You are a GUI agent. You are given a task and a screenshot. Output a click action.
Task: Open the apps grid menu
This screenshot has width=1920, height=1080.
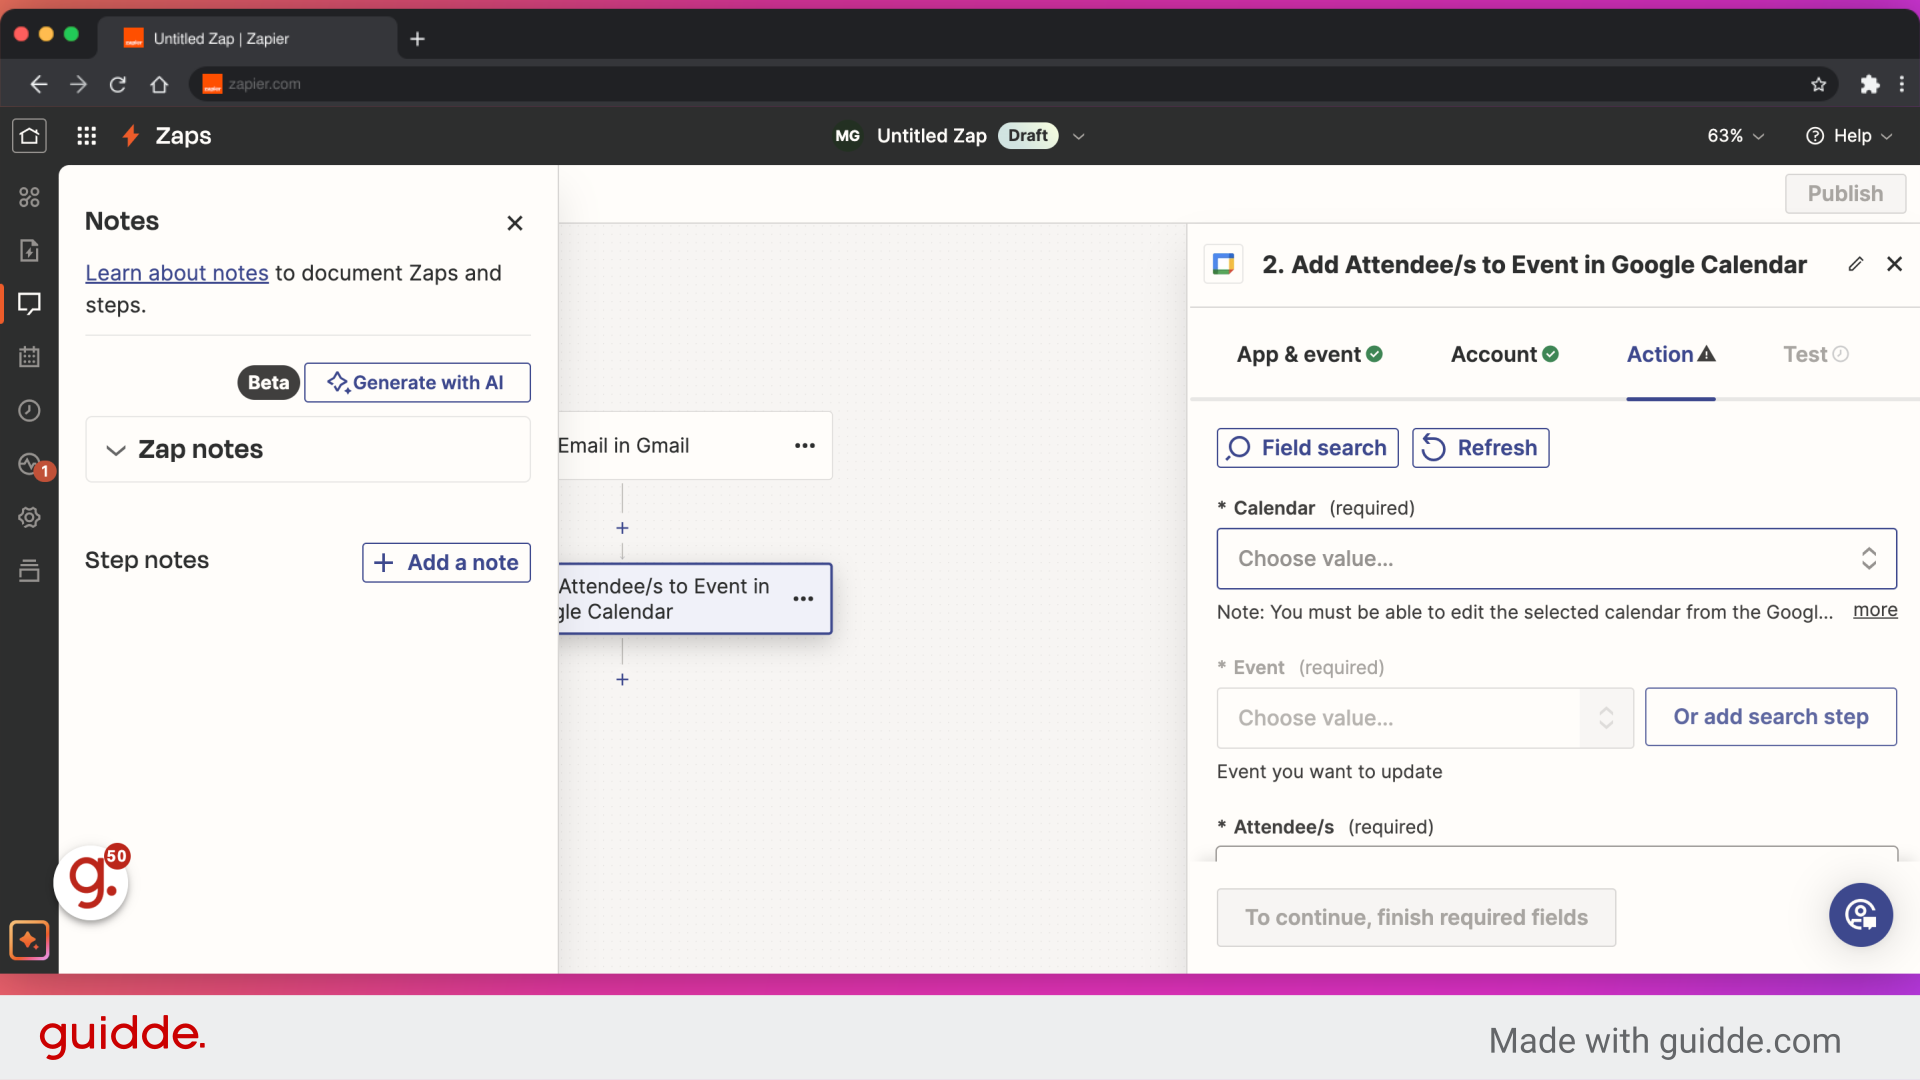tap(87, 135)
